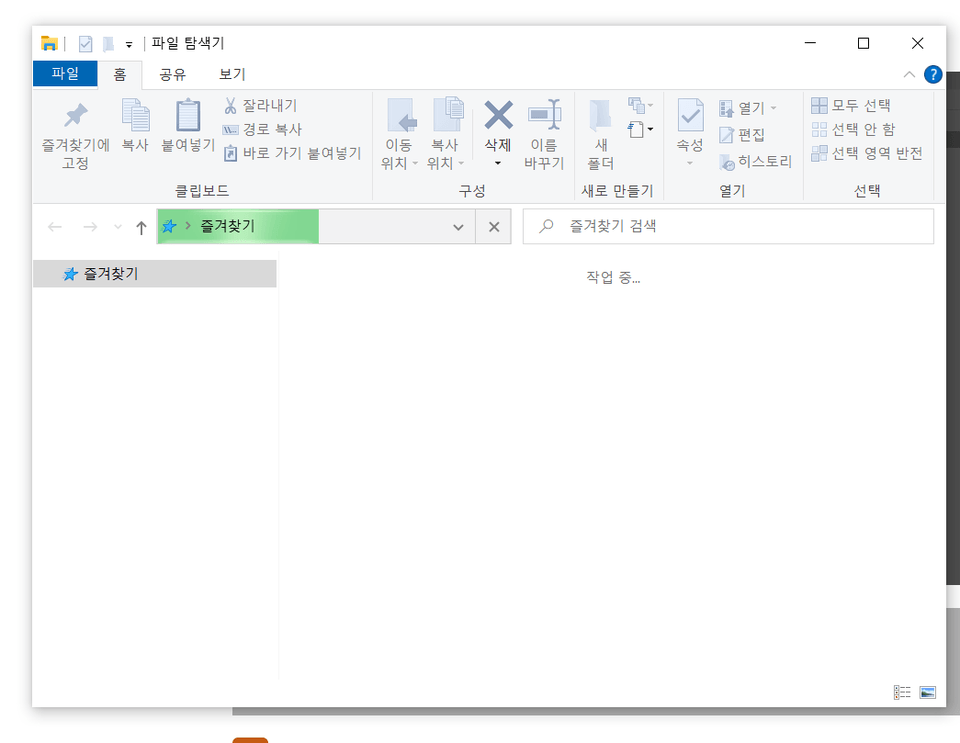Expand the address bar history dropdown
Image resolution: width=960 pixels, height=743 pixels.
tap(458, 227)
